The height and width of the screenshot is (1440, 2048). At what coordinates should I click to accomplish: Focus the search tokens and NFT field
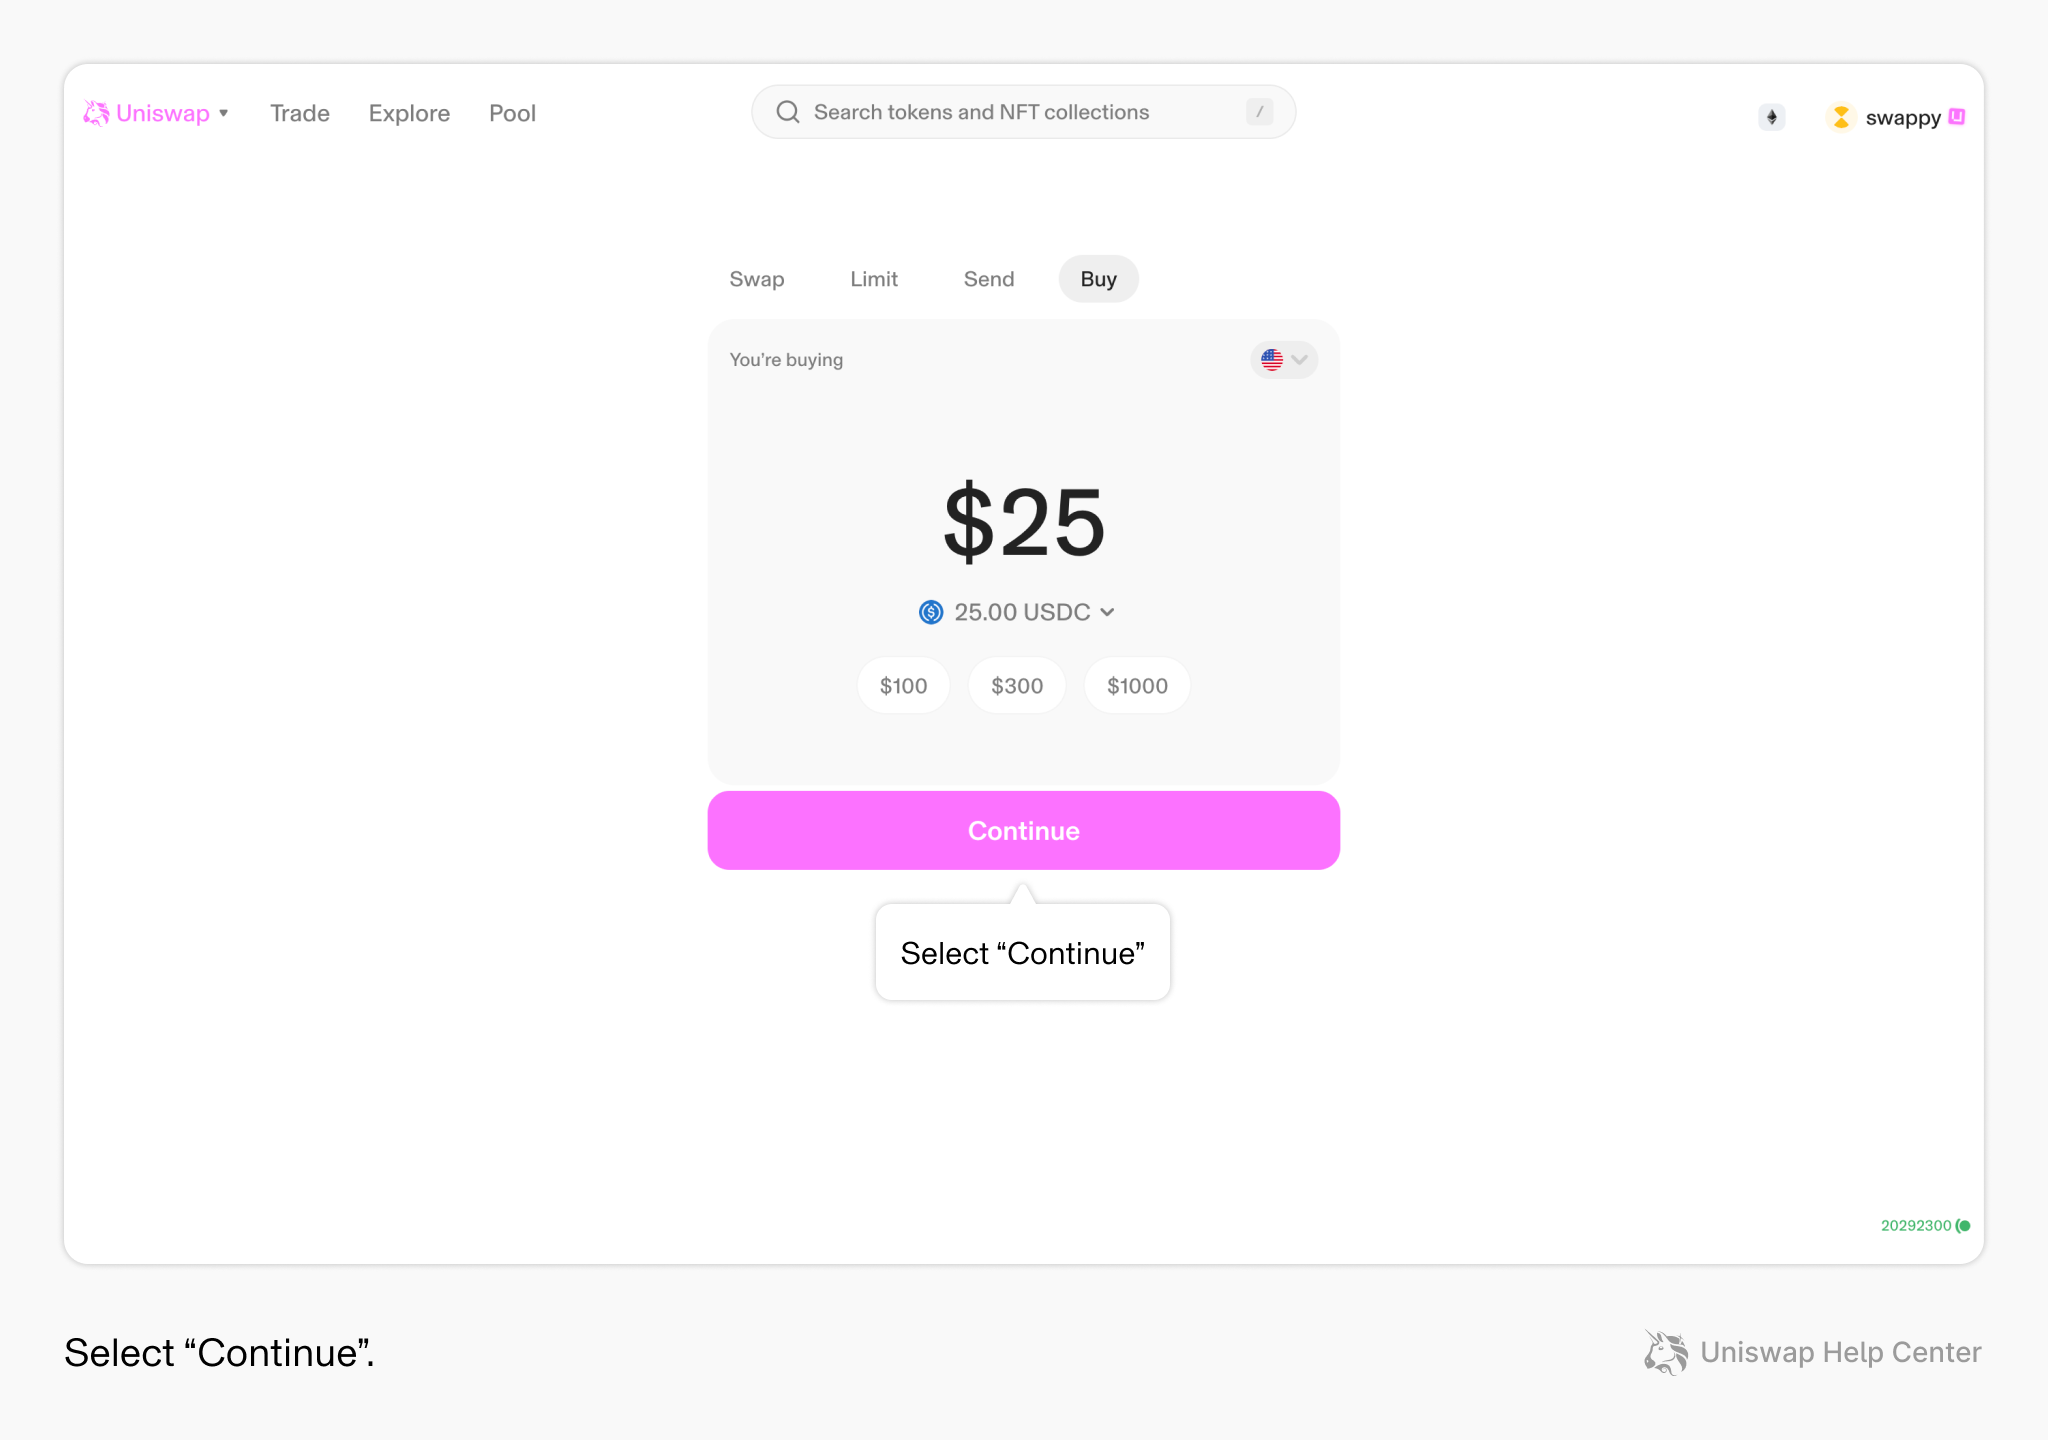[x=1024, y=112]
